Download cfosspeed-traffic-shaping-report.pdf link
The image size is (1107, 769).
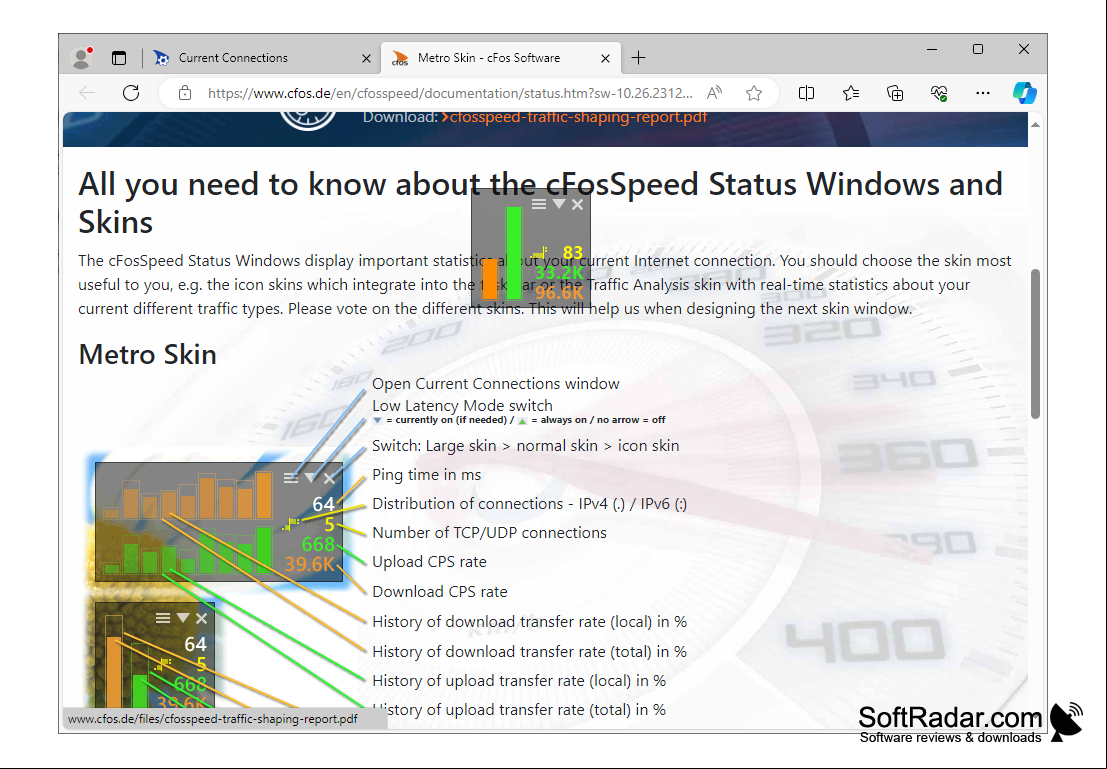coord(574,117)
